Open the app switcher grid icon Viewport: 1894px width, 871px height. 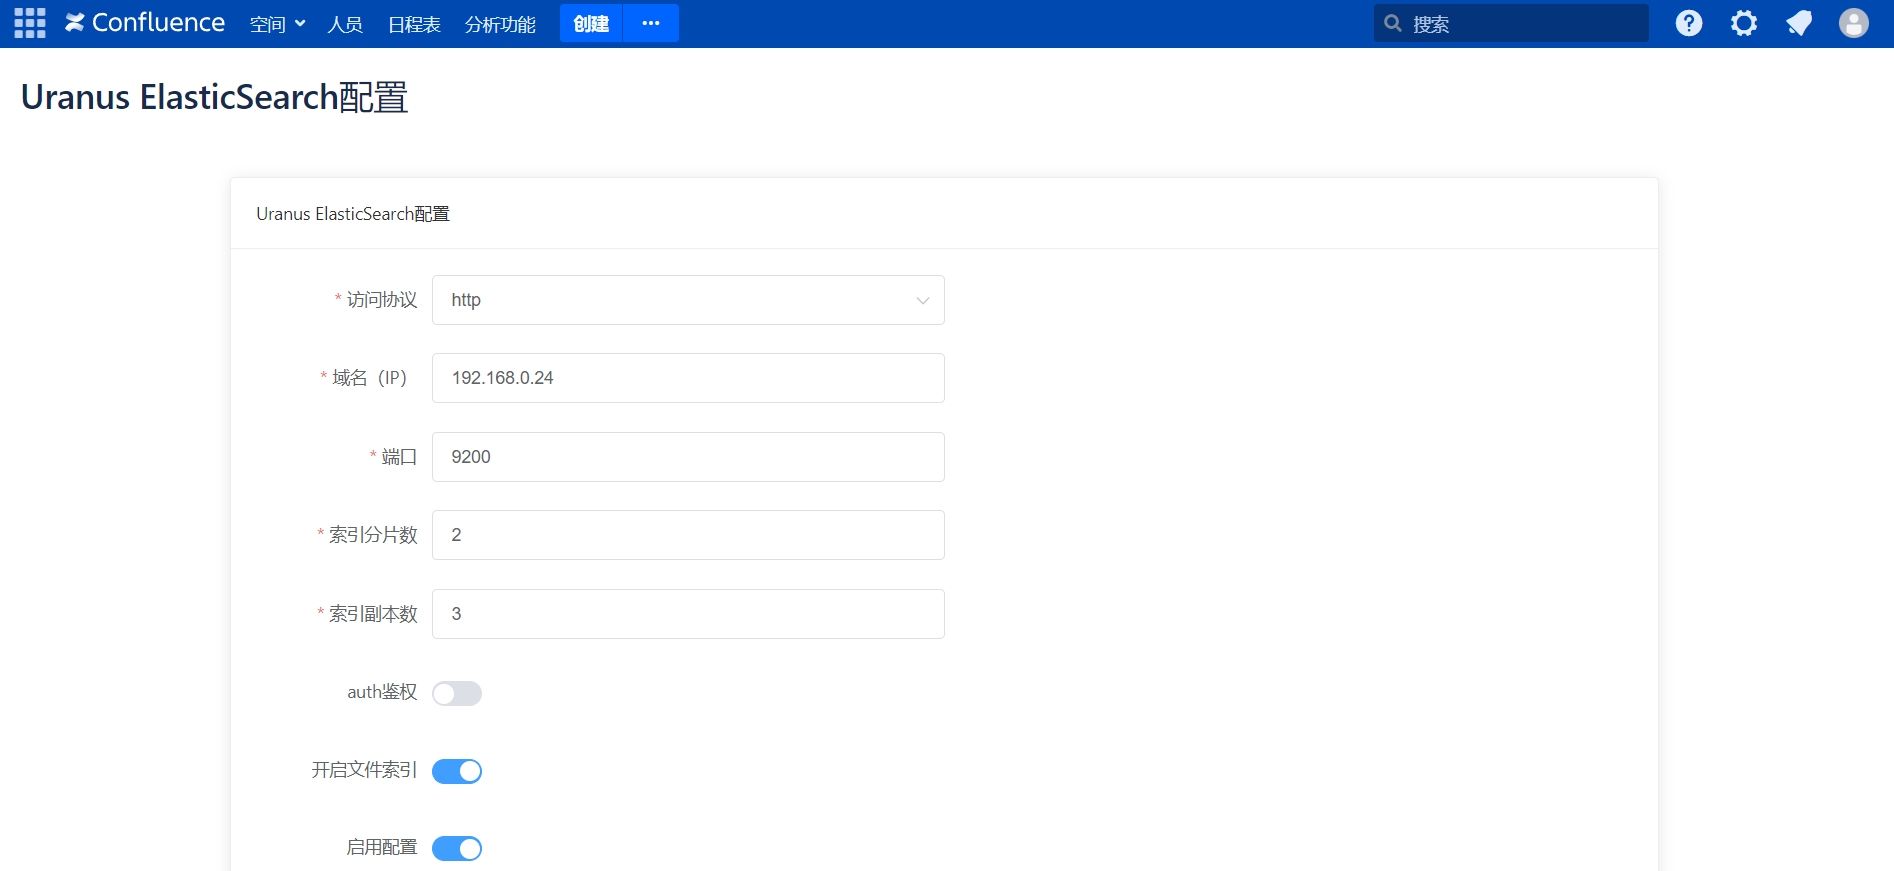click(30, 23)
